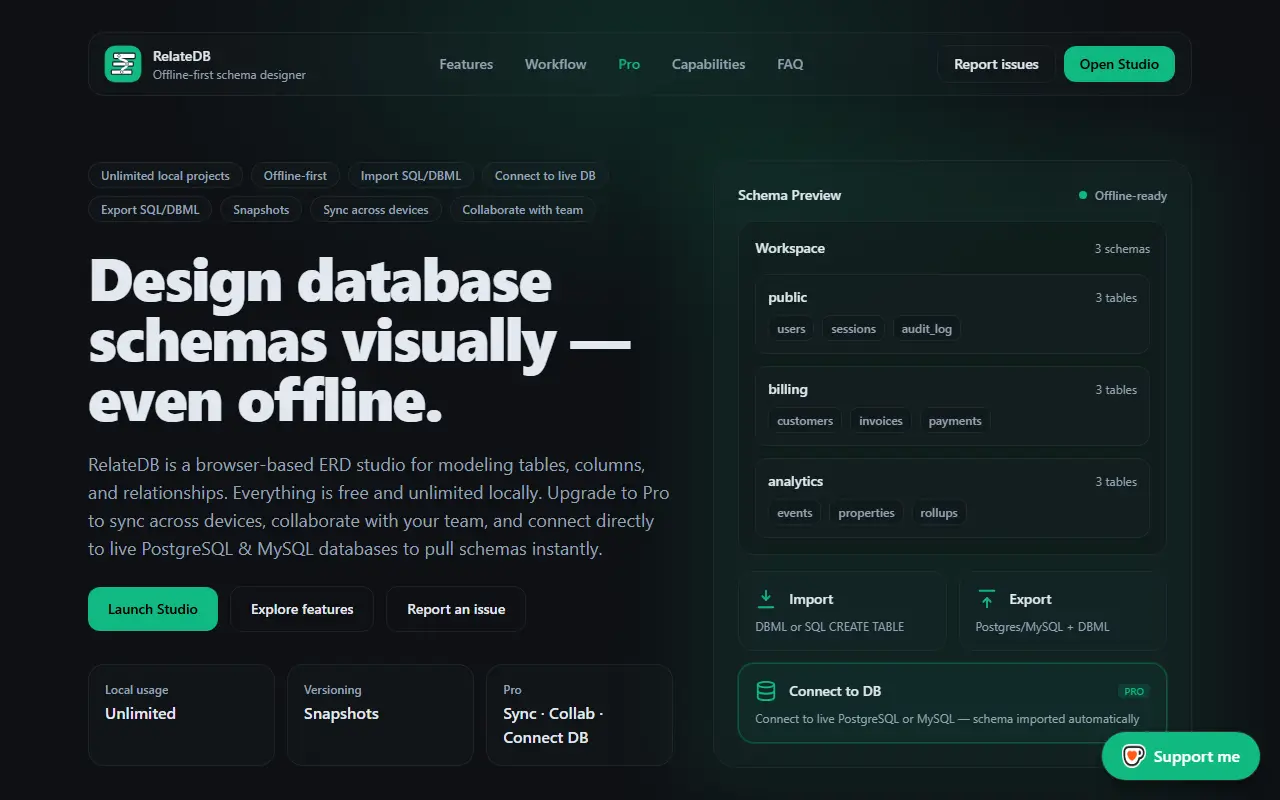Viewport: 1280px width, 800px height.
Task: Click the RelateDB logo icon
Action: point(123,64)
